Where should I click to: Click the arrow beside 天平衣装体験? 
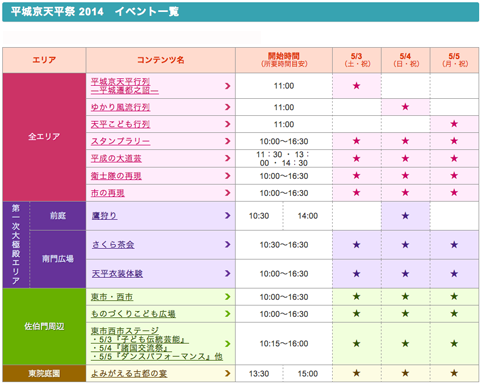pyautogui.click(x=228, y=274)
